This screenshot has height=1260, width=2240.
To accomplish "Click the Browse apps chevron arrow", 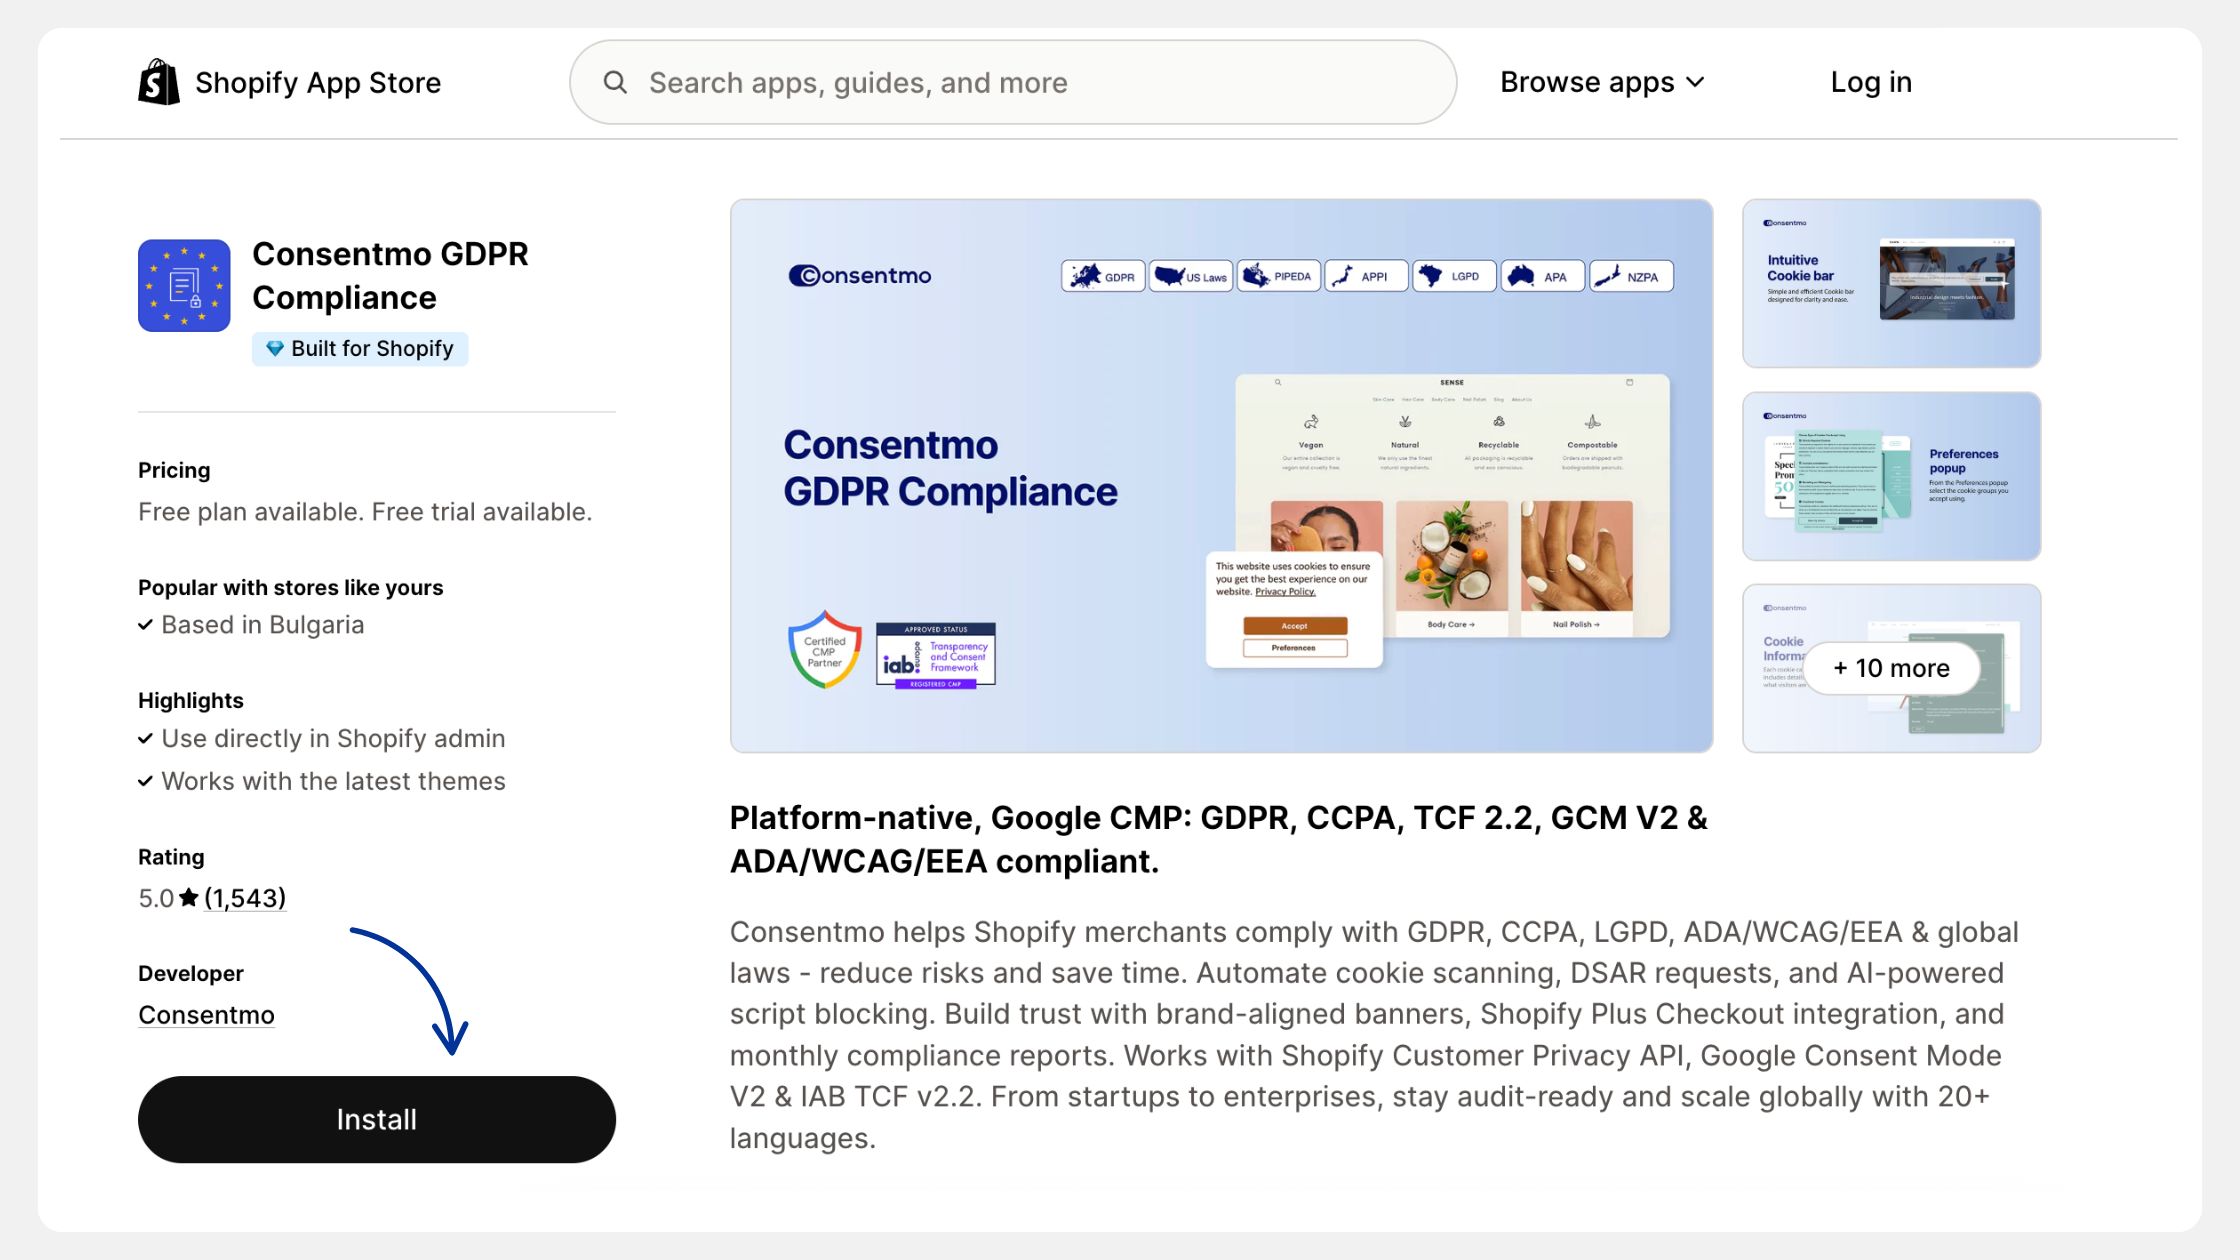I will 1695,82.
